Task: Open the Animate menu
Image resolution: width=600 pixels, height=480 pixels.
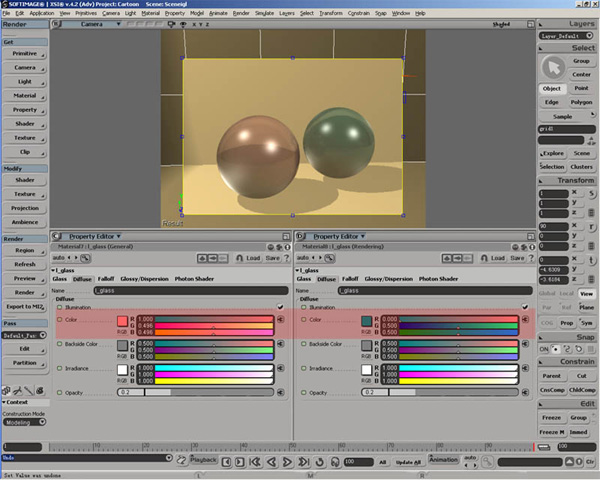Action: click(218, 13)
